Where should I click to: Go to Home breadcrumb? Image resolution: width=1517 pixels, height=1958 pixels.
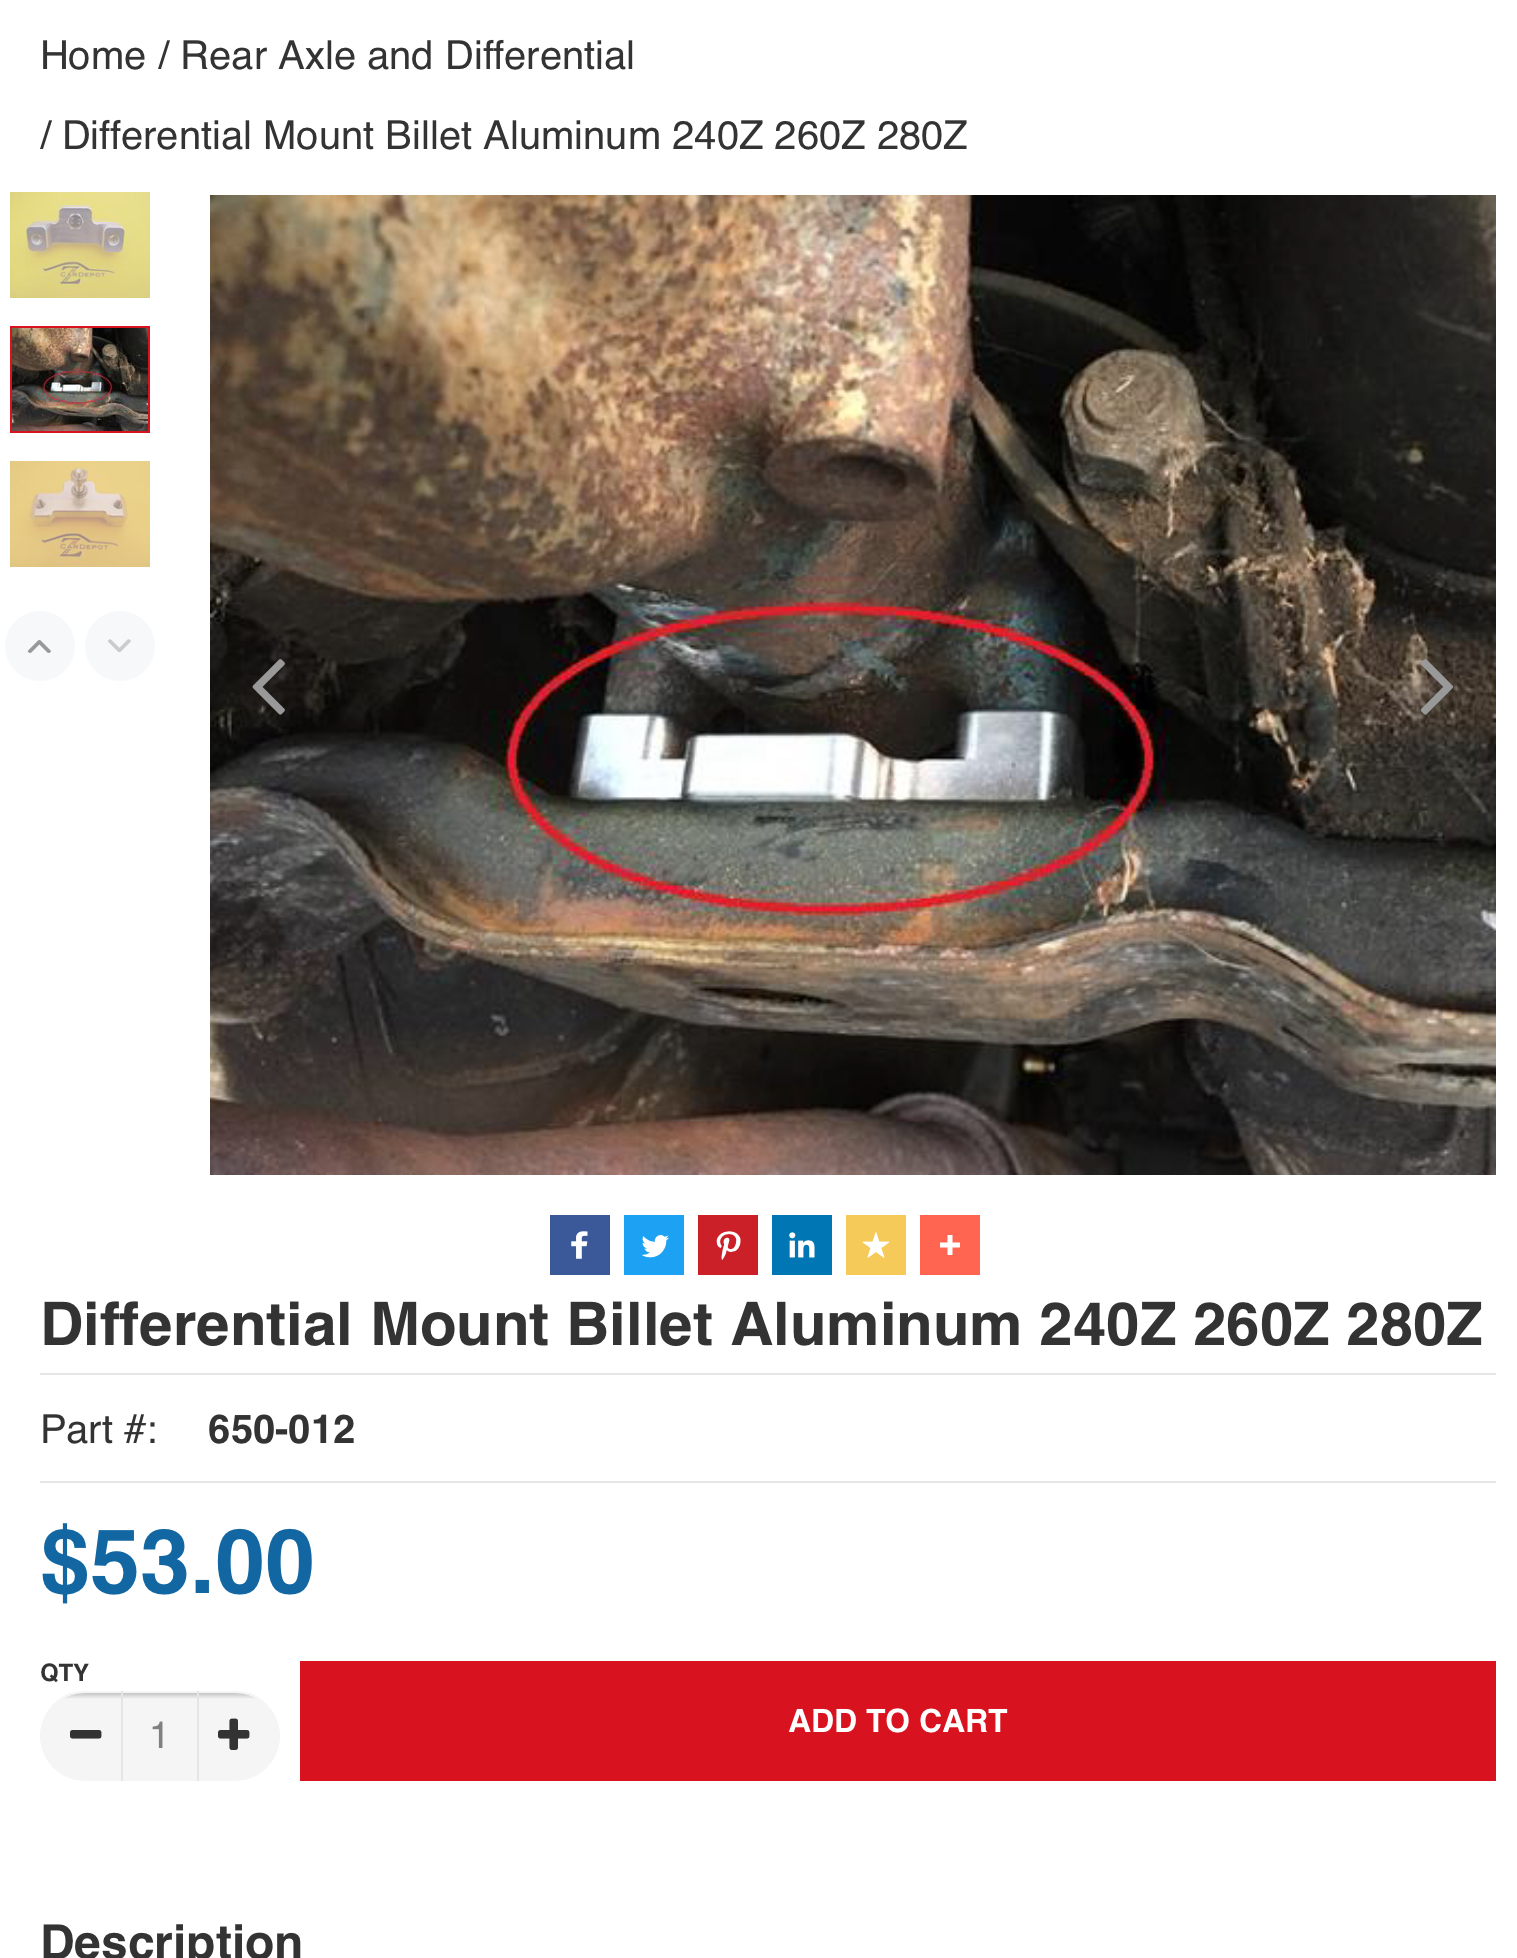93,56
